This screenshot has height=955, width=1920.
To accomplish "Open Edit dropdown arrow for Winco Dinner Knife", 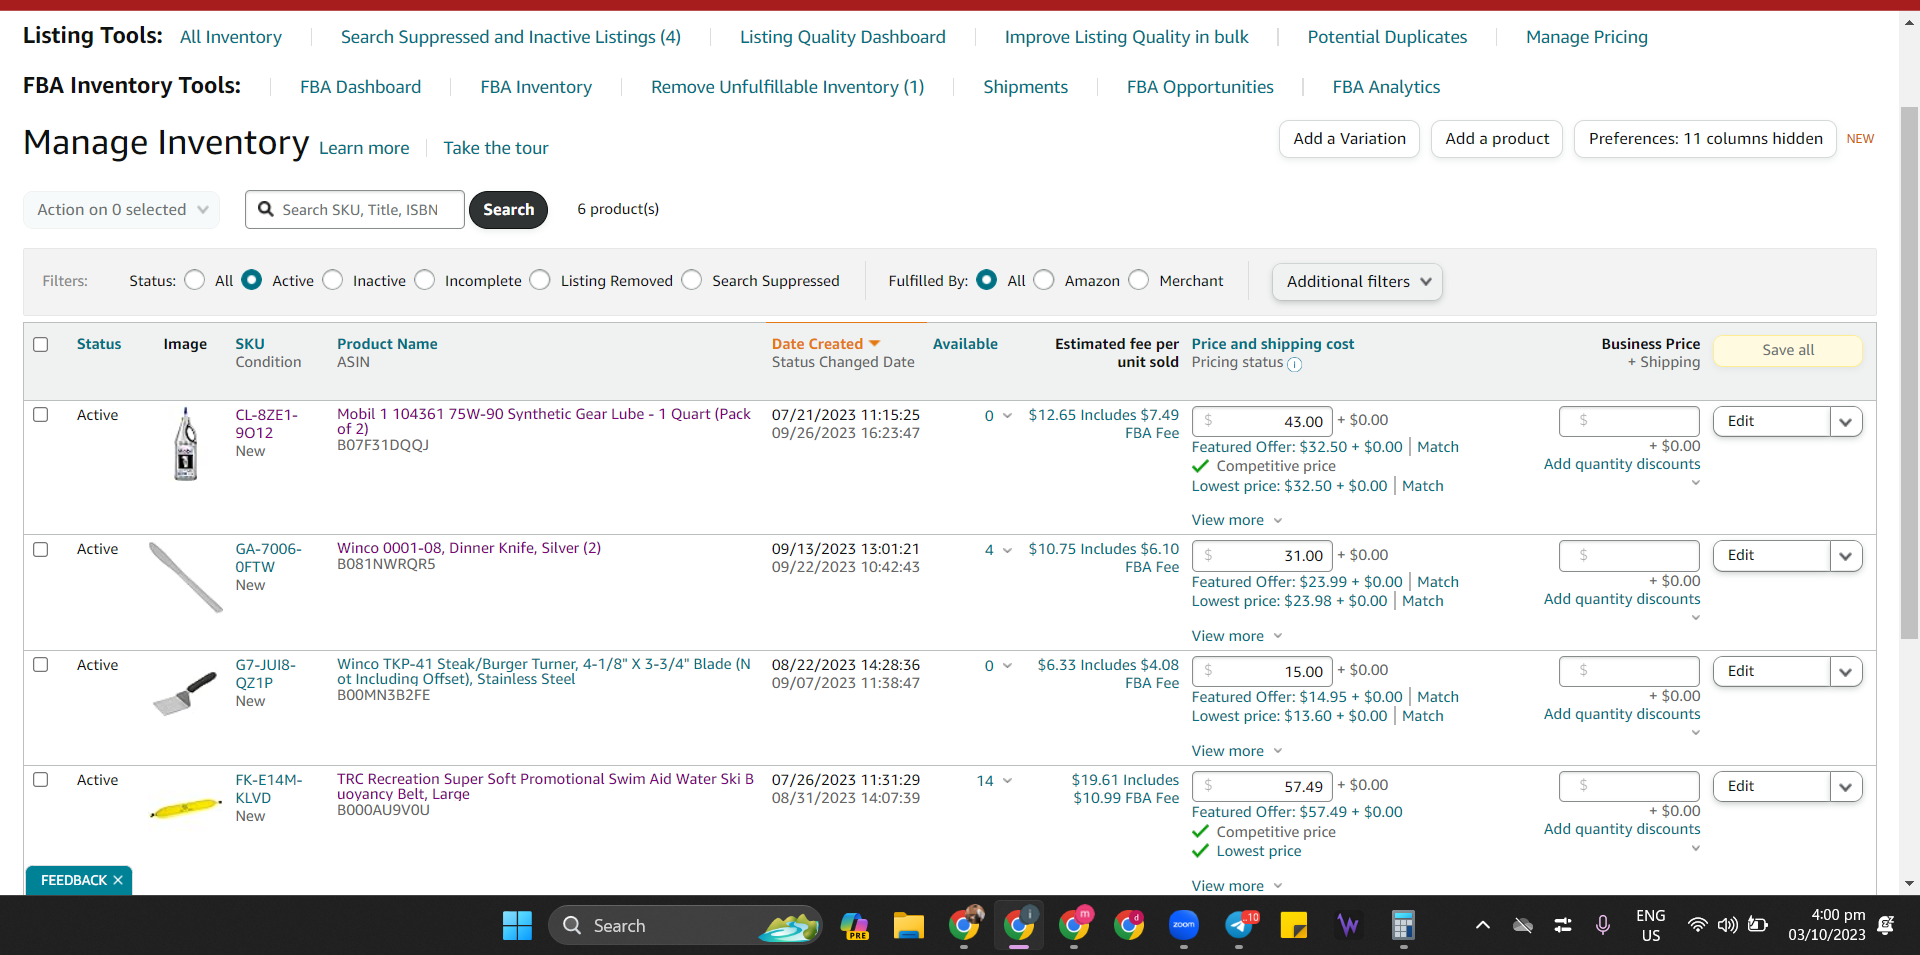I will (1846, 556).
